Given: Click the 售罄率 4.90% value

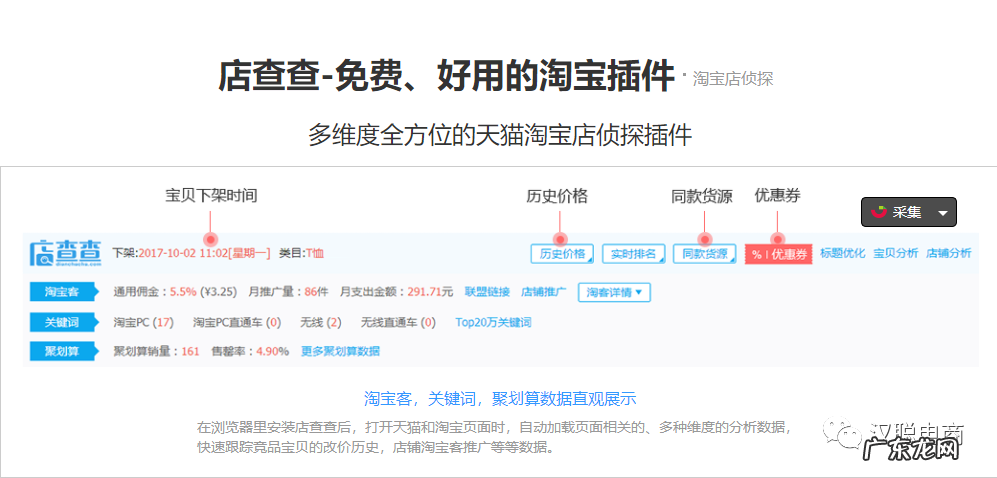Looking at the screenshot, I should pos(273,351).
